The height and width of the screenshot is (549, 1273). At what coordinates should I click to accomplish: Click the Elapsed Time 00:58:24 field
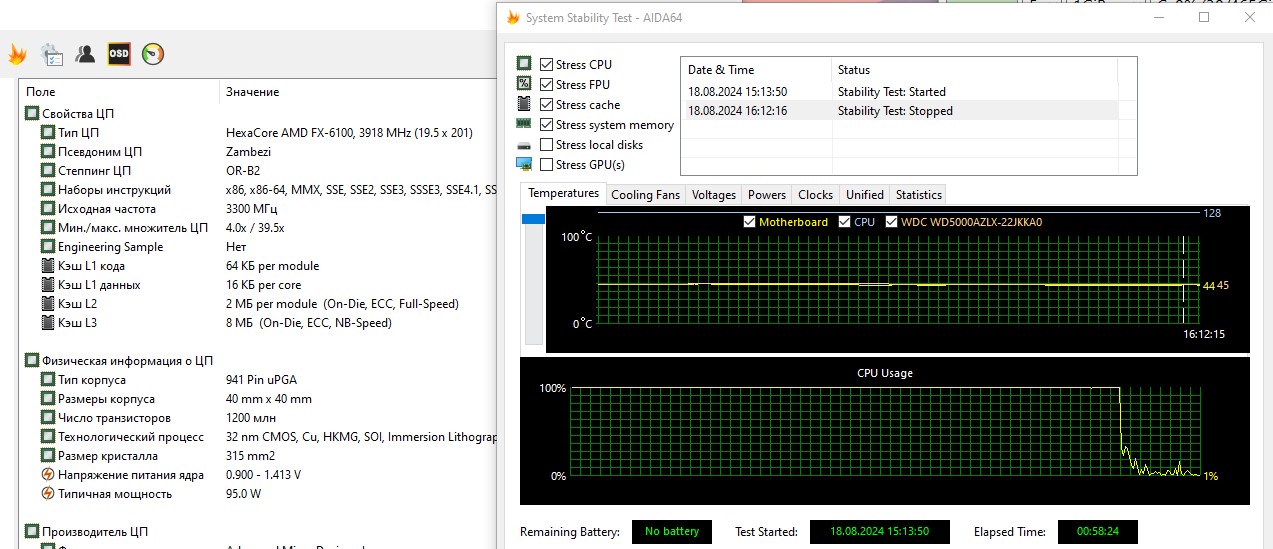(1097, 532)
